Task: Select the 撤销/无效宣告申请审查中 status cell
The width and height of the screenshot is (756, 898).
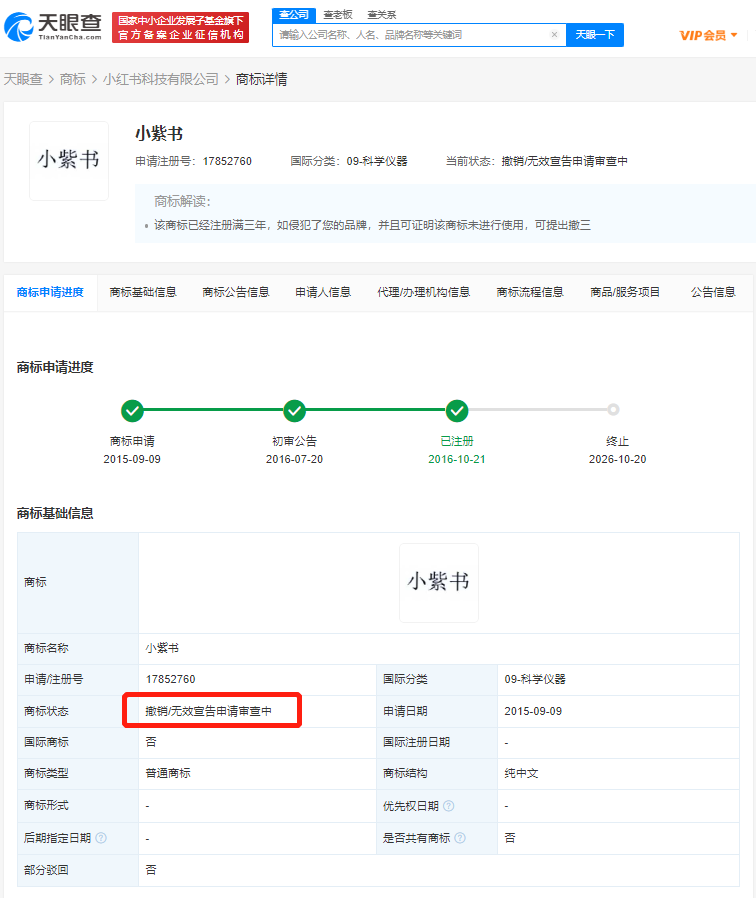Action: (257, 711)
